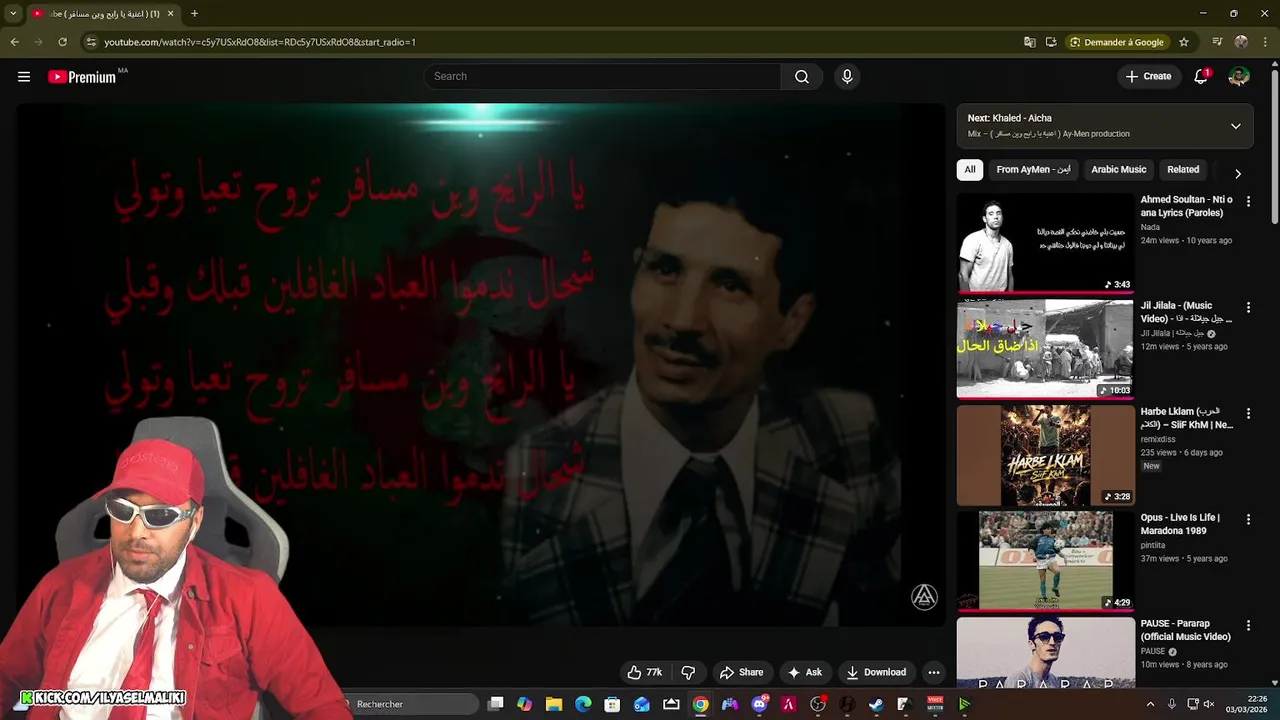The height and width of the screenshot is (720, 1280).
Task: Open Opus Live Is Life thumbnail
Action: pyautogui.click(x=1045, y=561)
